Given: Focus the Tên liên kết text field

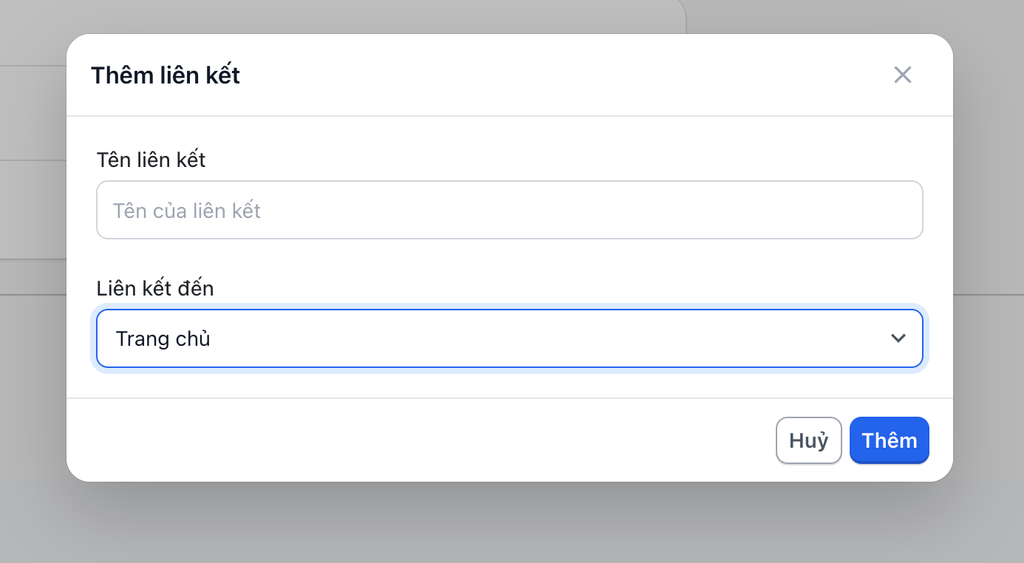Looking at the screenshot, I should click(509, 210).
